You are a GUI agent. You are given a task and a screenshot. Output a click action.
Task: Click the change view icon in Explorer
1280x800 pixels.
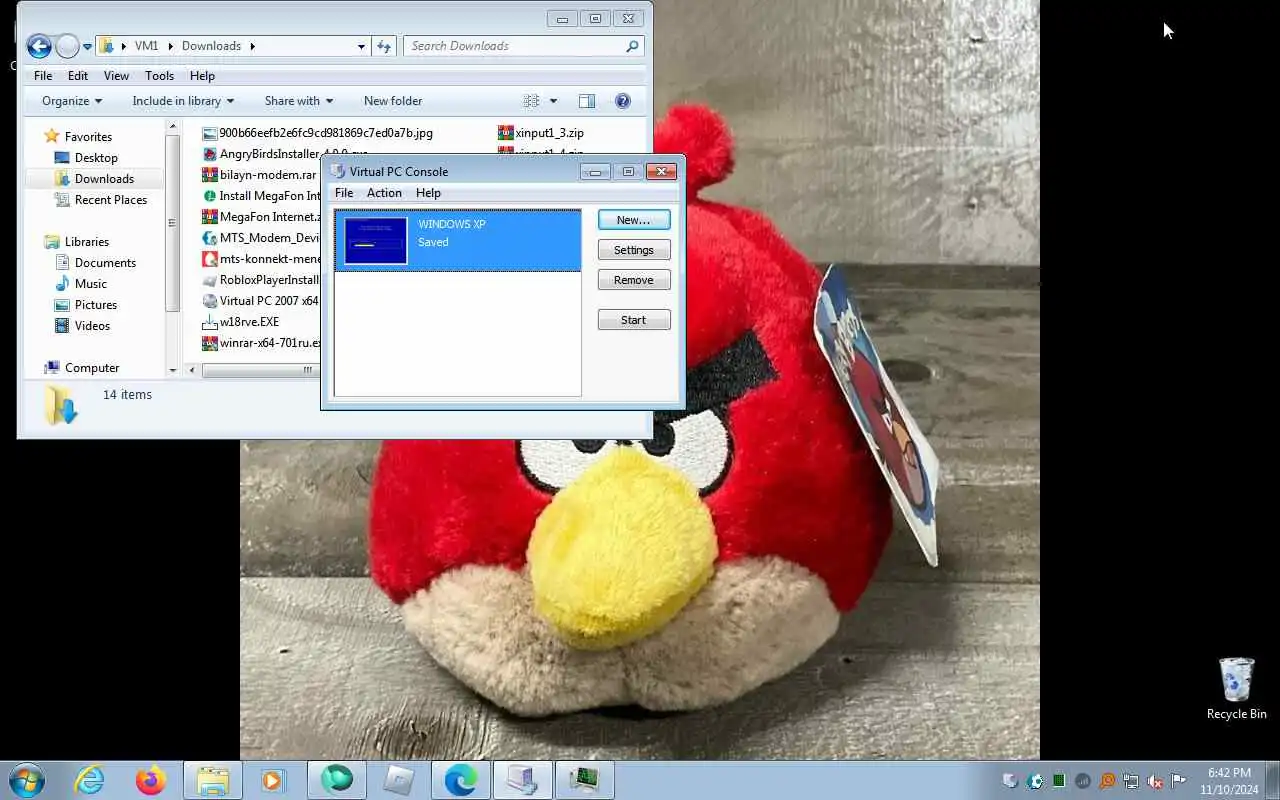(531, 101)
